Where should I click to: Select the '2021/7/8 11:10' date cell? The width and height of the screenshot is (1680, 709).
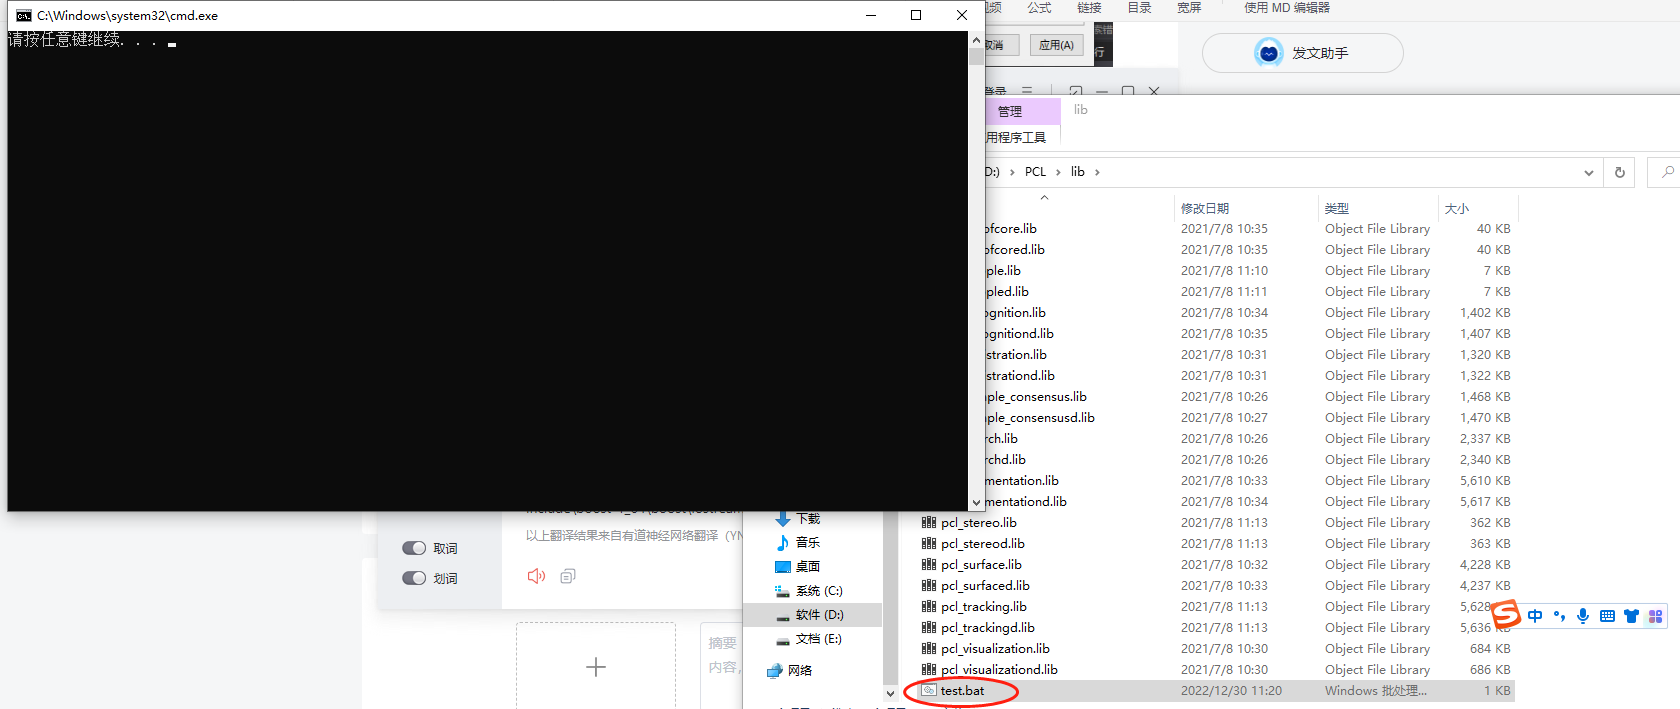[1224, 271]
